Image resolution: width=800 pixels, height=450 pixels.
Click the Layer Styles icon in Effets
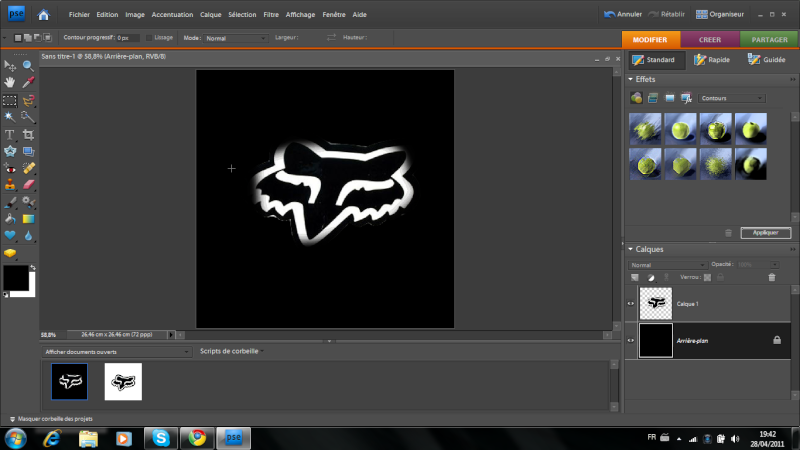[653, 98]
